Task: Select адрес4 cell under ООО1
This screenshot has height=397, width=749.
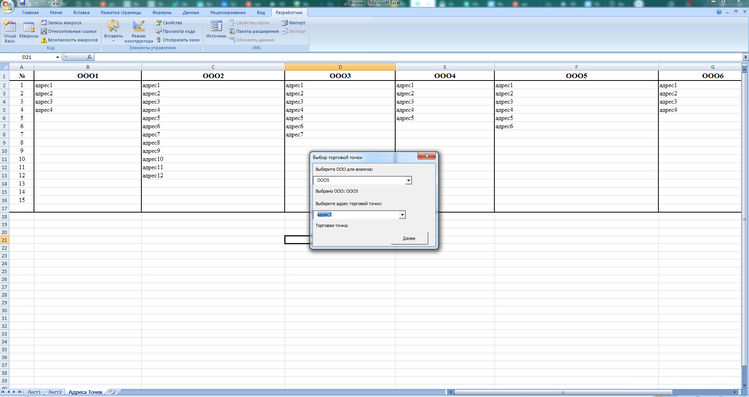Action: [x=87, y=110]
